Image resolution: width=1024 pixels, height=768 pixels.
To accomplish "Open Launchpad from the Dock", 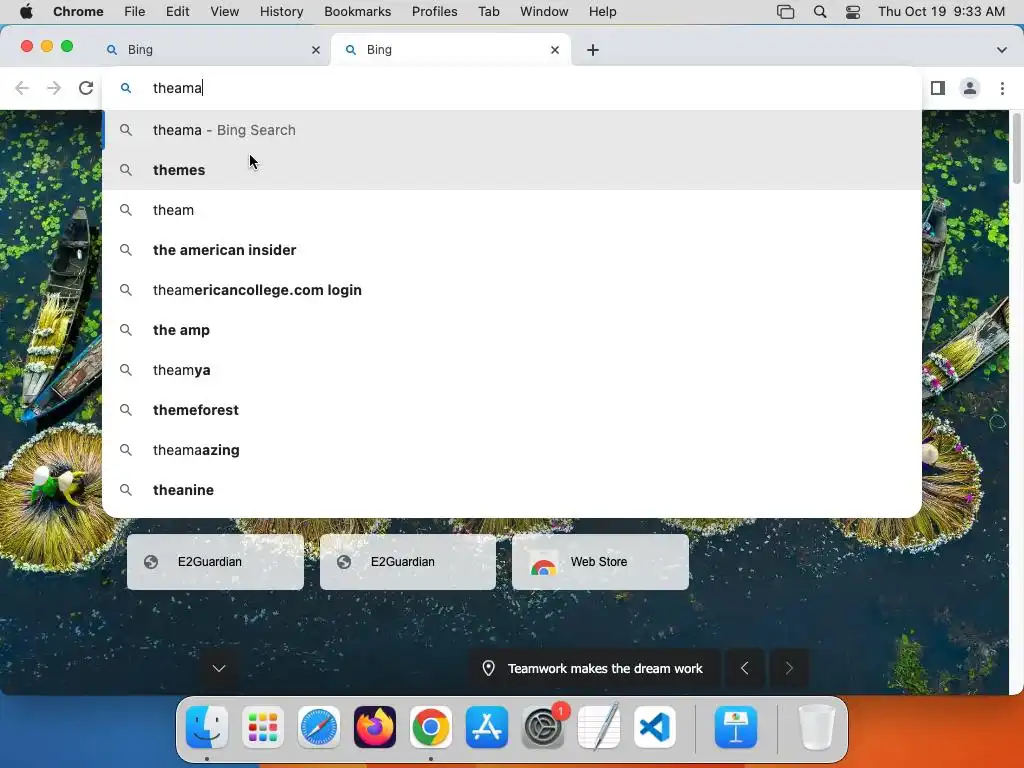I will 263,727.
